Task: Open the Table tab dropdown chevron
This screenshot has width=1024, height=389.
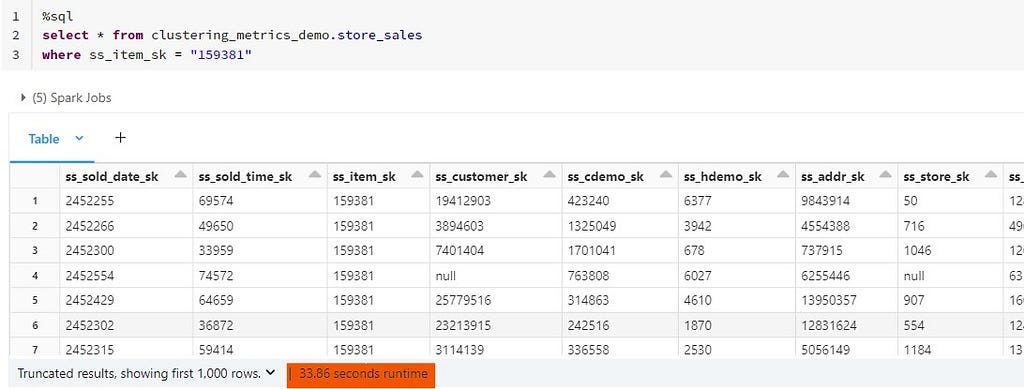Action: point(80,138)
